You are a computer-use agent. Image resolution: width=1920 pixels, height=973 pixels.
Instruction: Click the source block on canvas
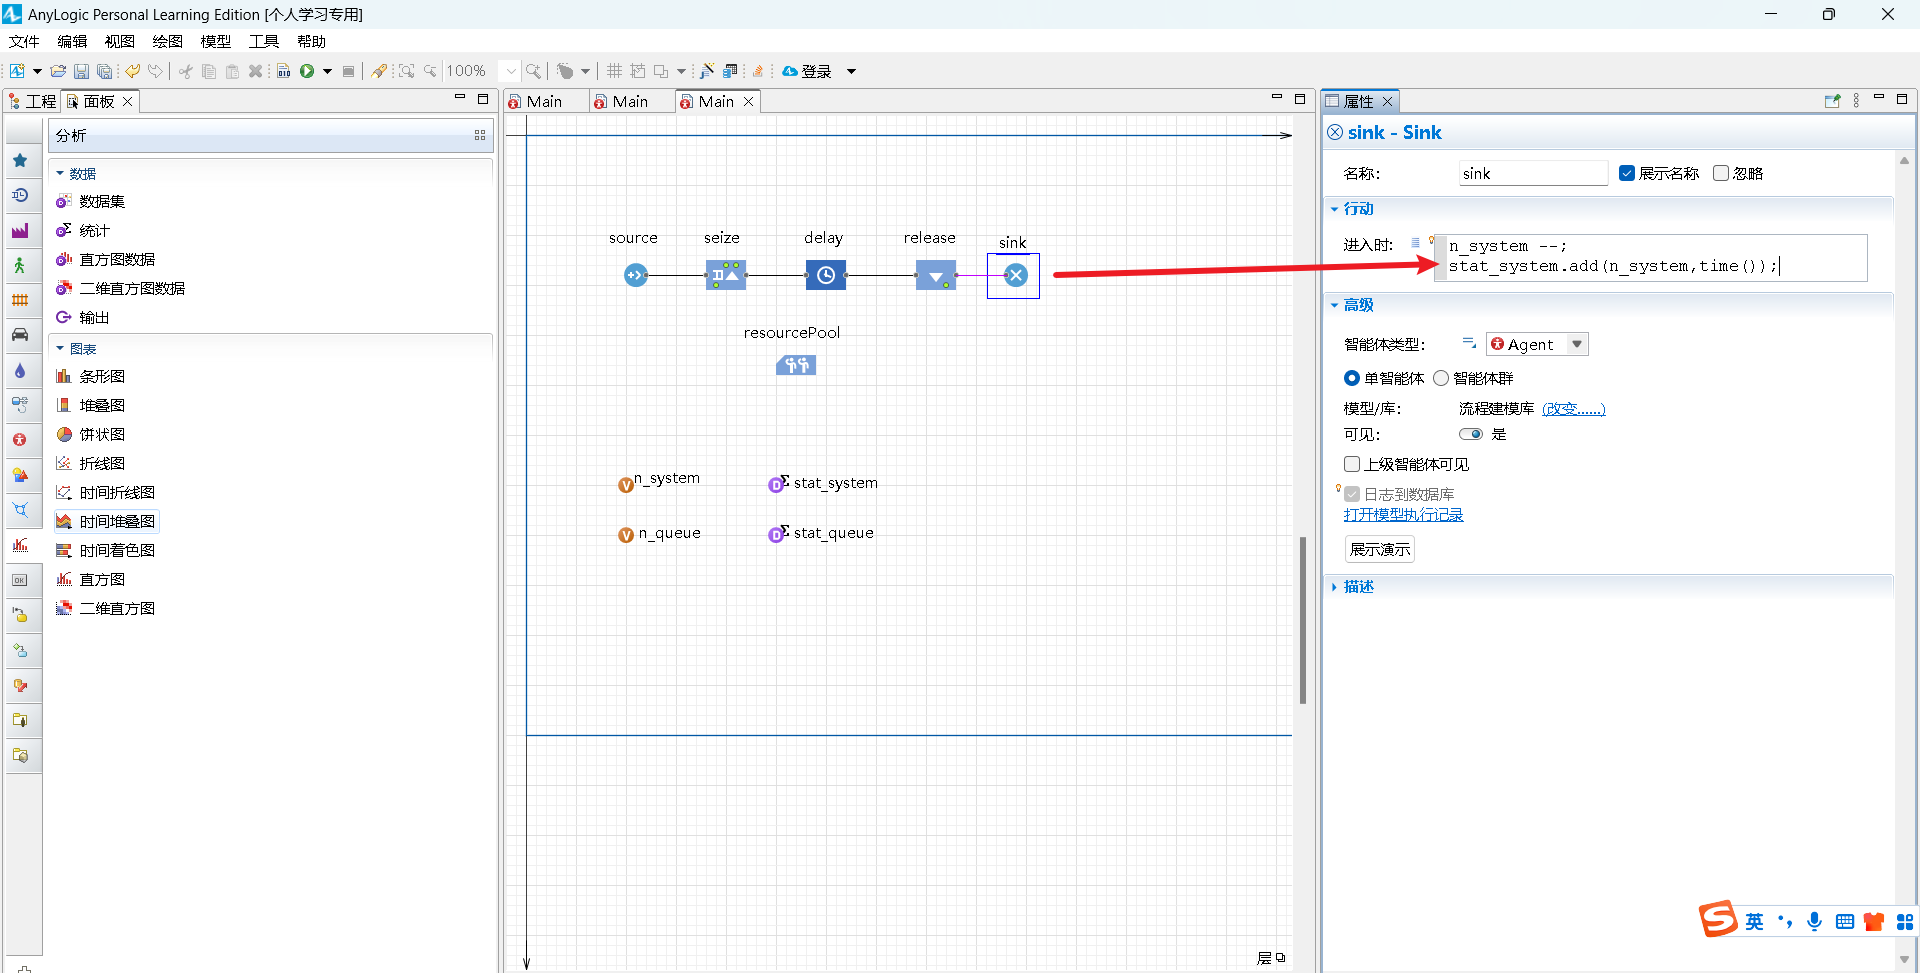click(x=636, y=275)
